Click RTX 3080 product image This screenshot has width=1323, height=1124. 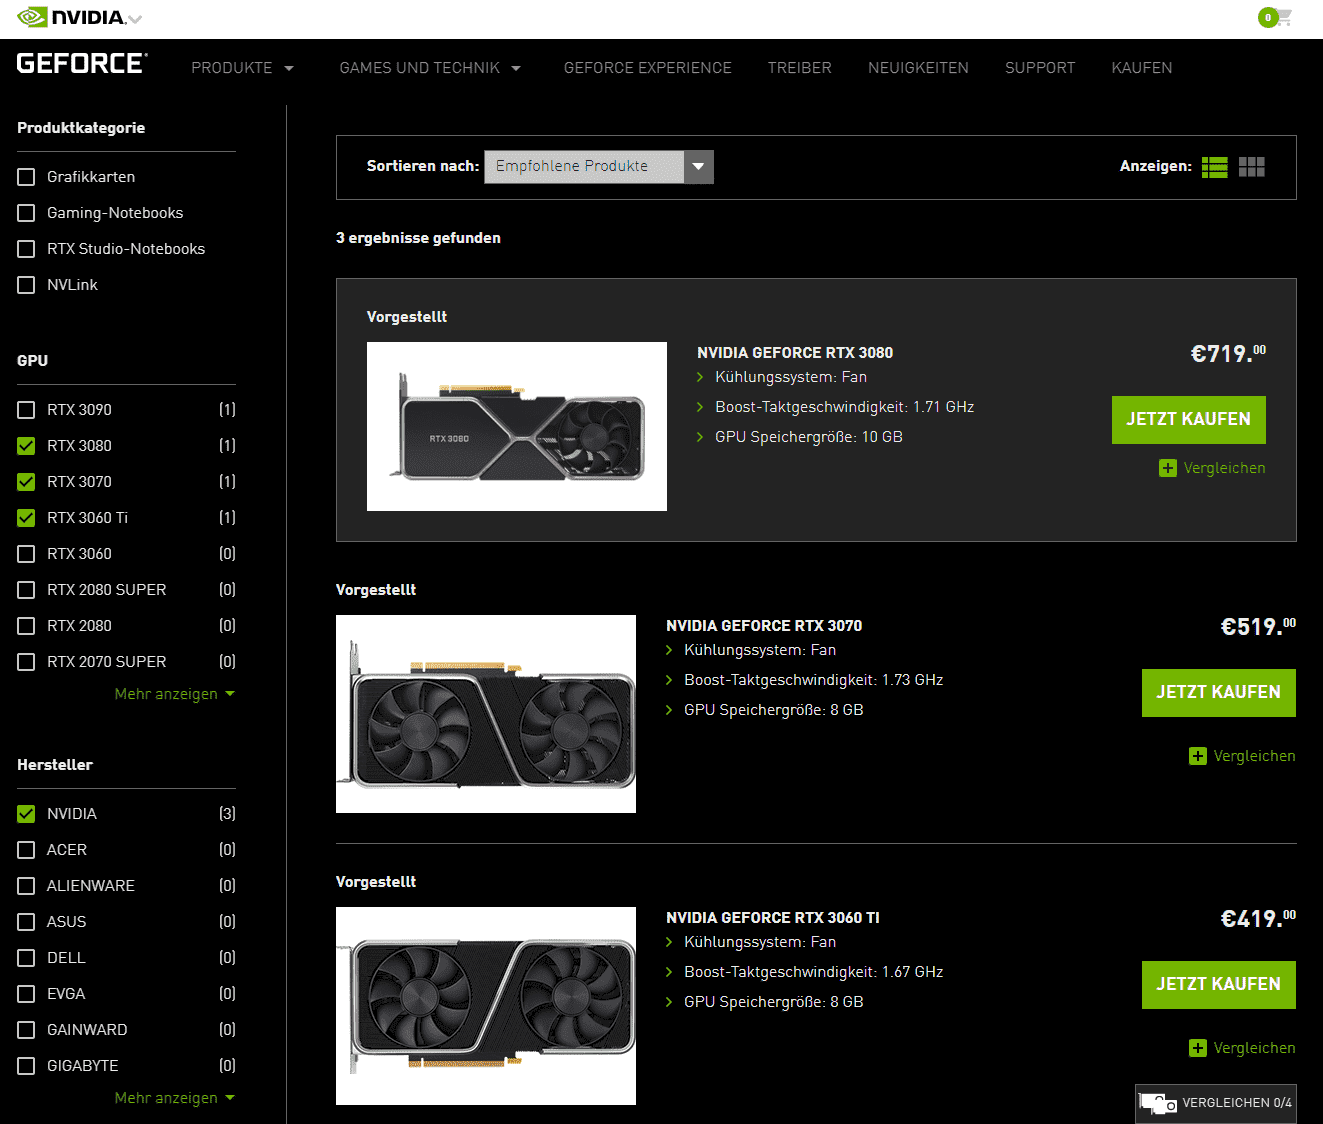[517, 427]
